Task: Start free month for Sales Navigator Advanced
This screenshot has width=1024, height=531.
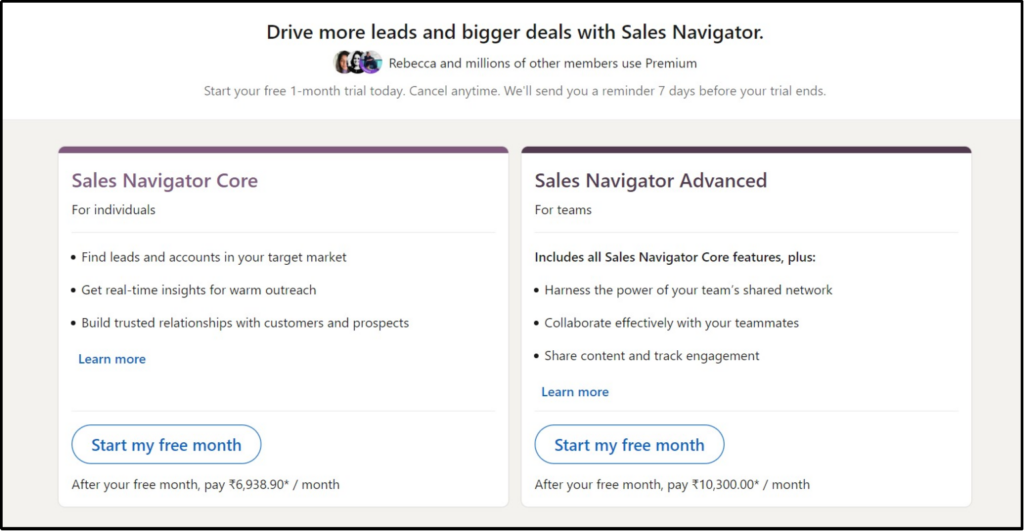Action: (629, 445)
